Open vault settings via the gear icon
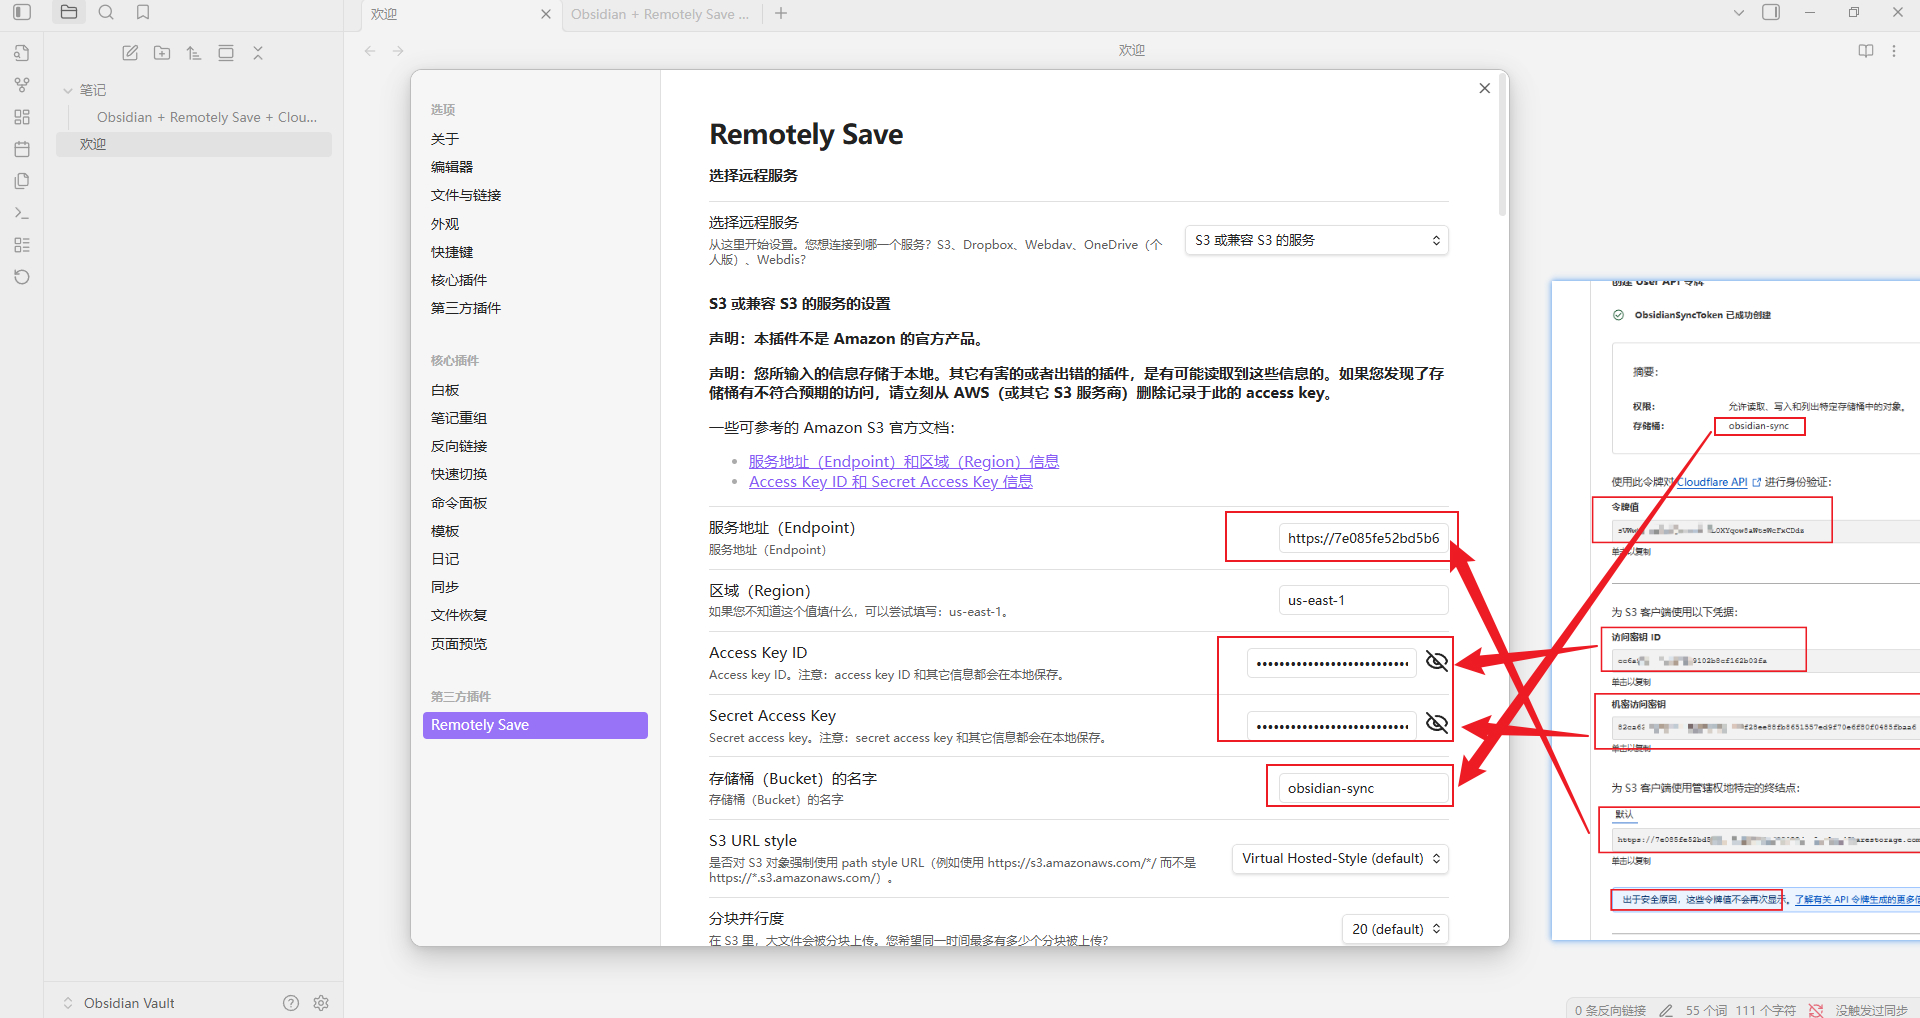This screenshot has width=1920, height=1018. [x=321, y=1002]
